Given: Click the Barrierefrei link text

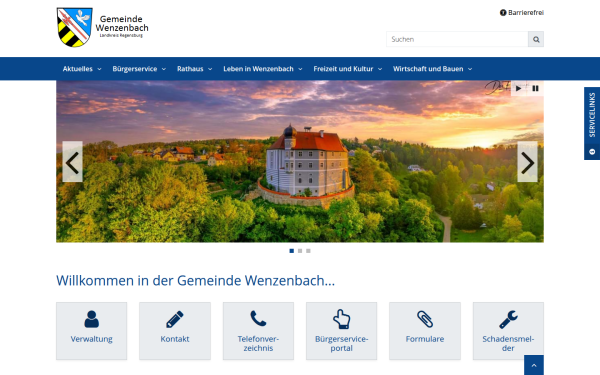Looking at the screenshot, I should [526, 13].
